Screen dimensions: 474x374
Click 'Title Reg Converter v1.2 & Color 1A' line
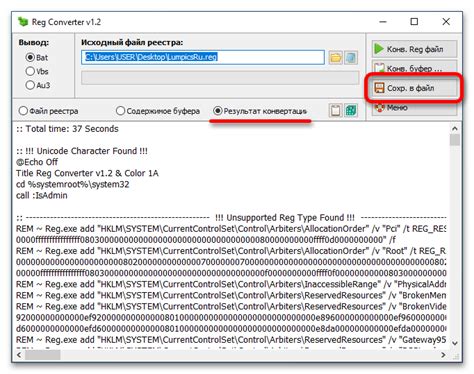(87, 173)
